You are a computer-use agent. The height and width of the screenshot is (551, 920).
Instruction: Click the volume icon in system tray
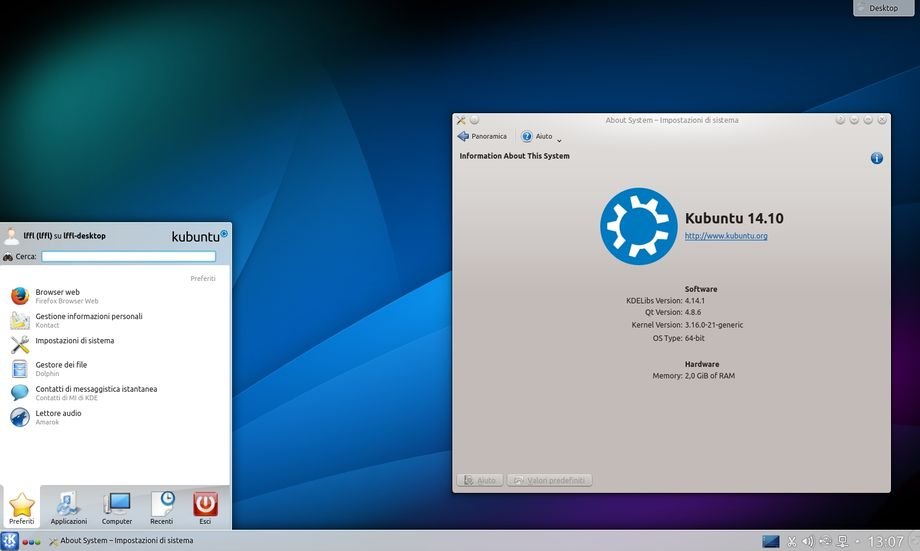807,541
